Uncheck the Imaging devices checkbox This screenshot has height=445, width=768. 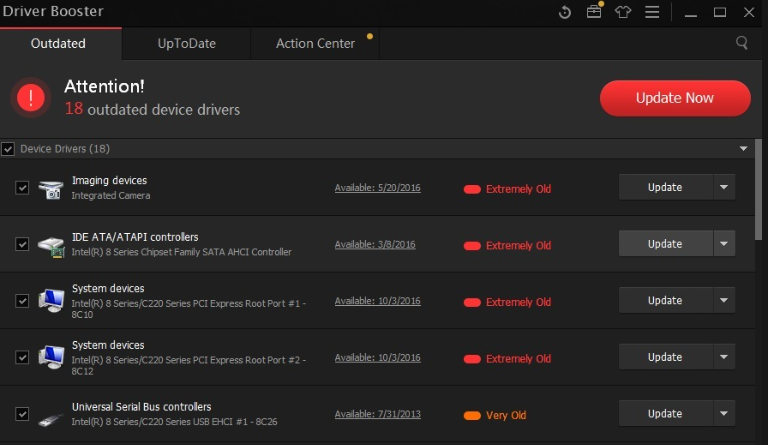tap(22, 187)
